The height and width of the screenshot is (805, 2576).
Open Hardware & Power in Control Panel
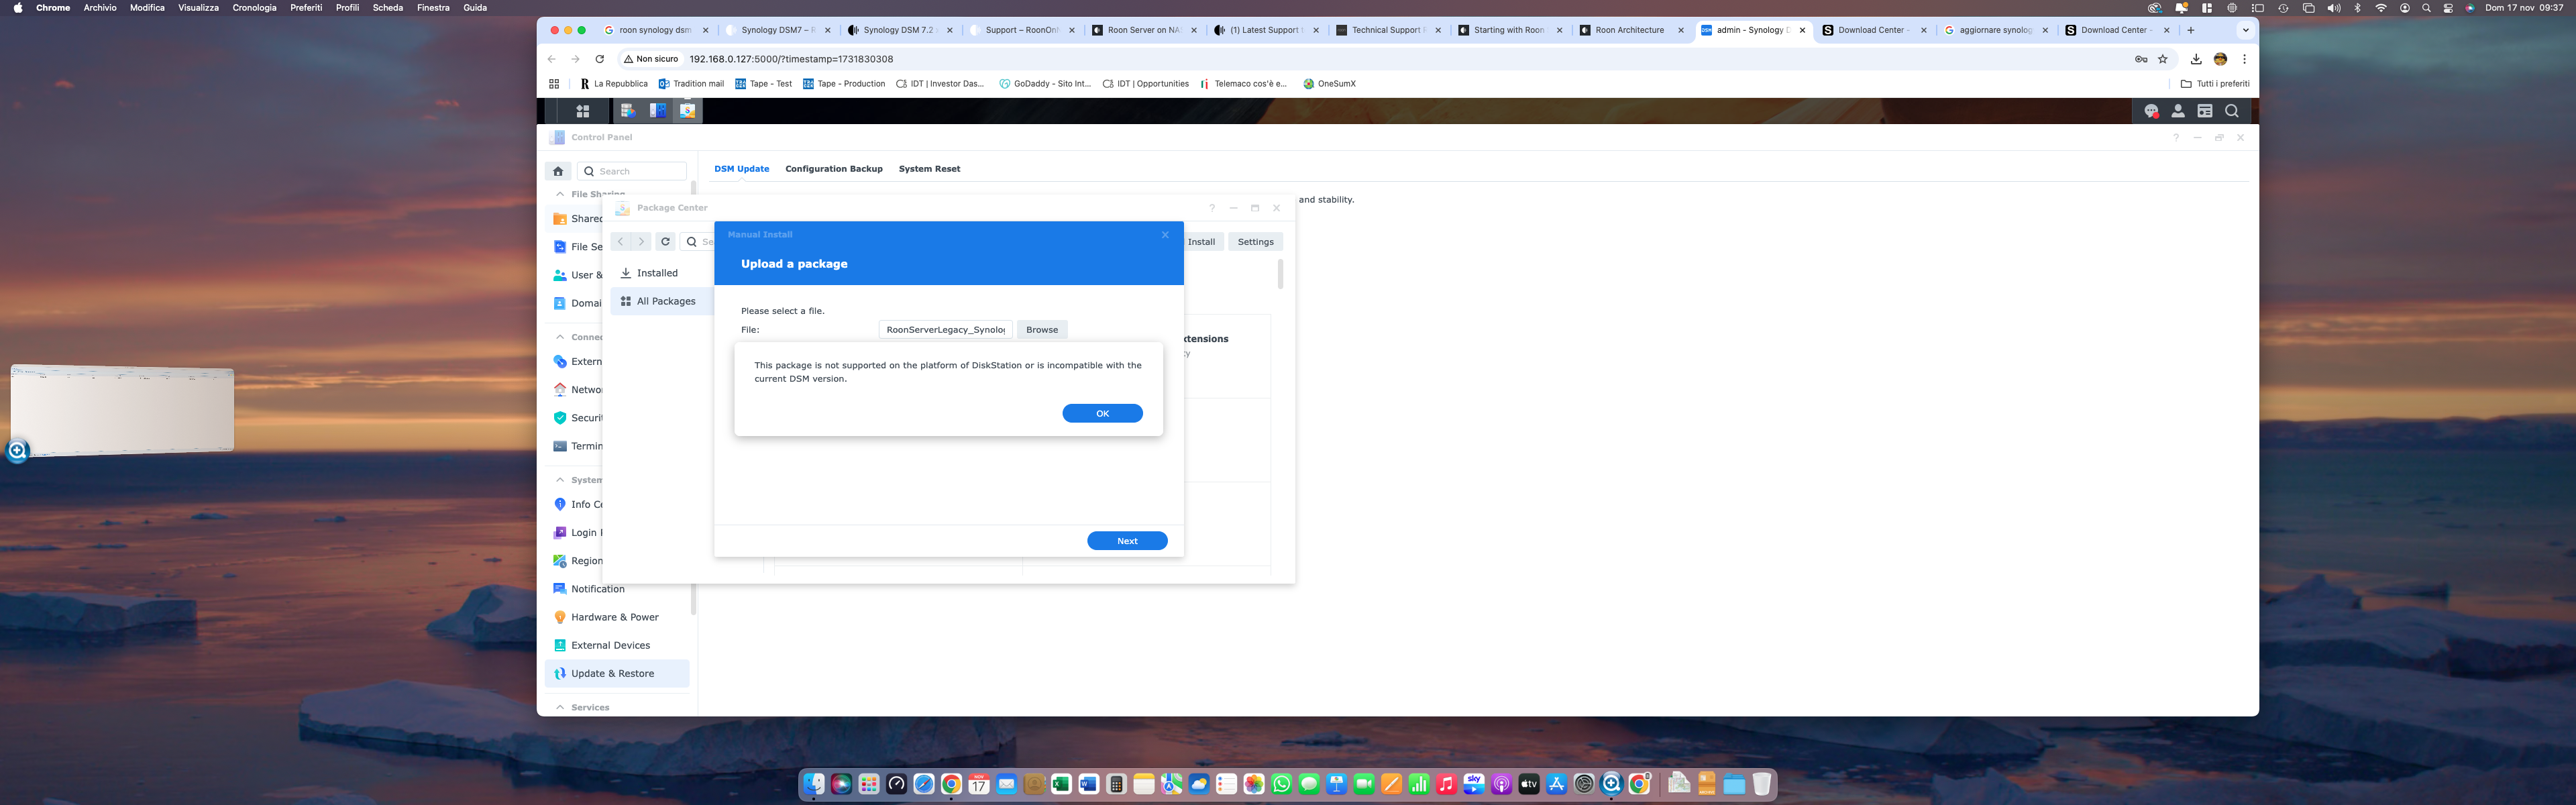(617, 617)
